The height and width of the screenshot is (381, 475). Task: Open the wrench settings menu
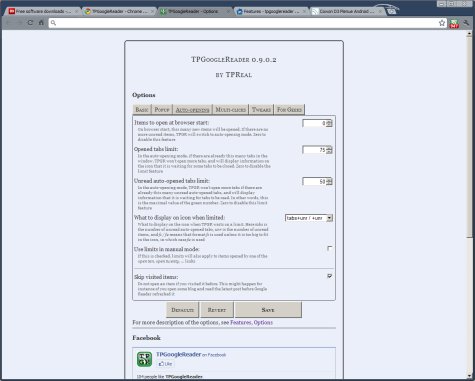[466, 23]
